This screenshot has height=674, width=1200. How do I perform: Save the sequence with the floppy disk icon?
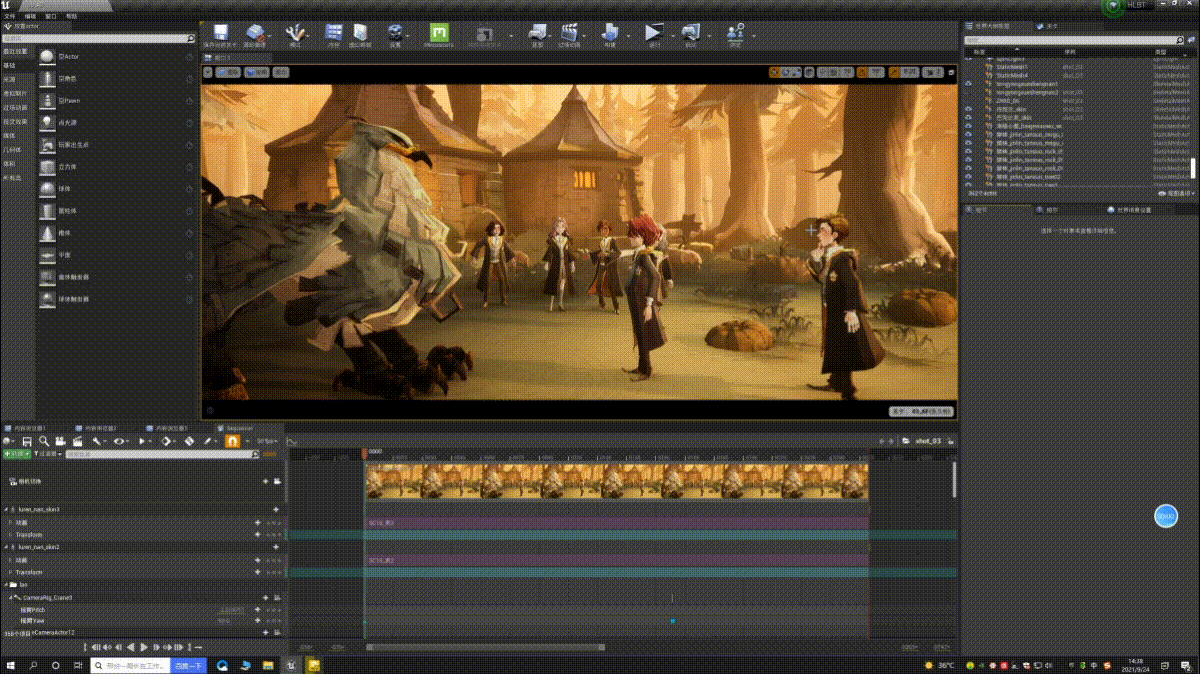(28, 441)
